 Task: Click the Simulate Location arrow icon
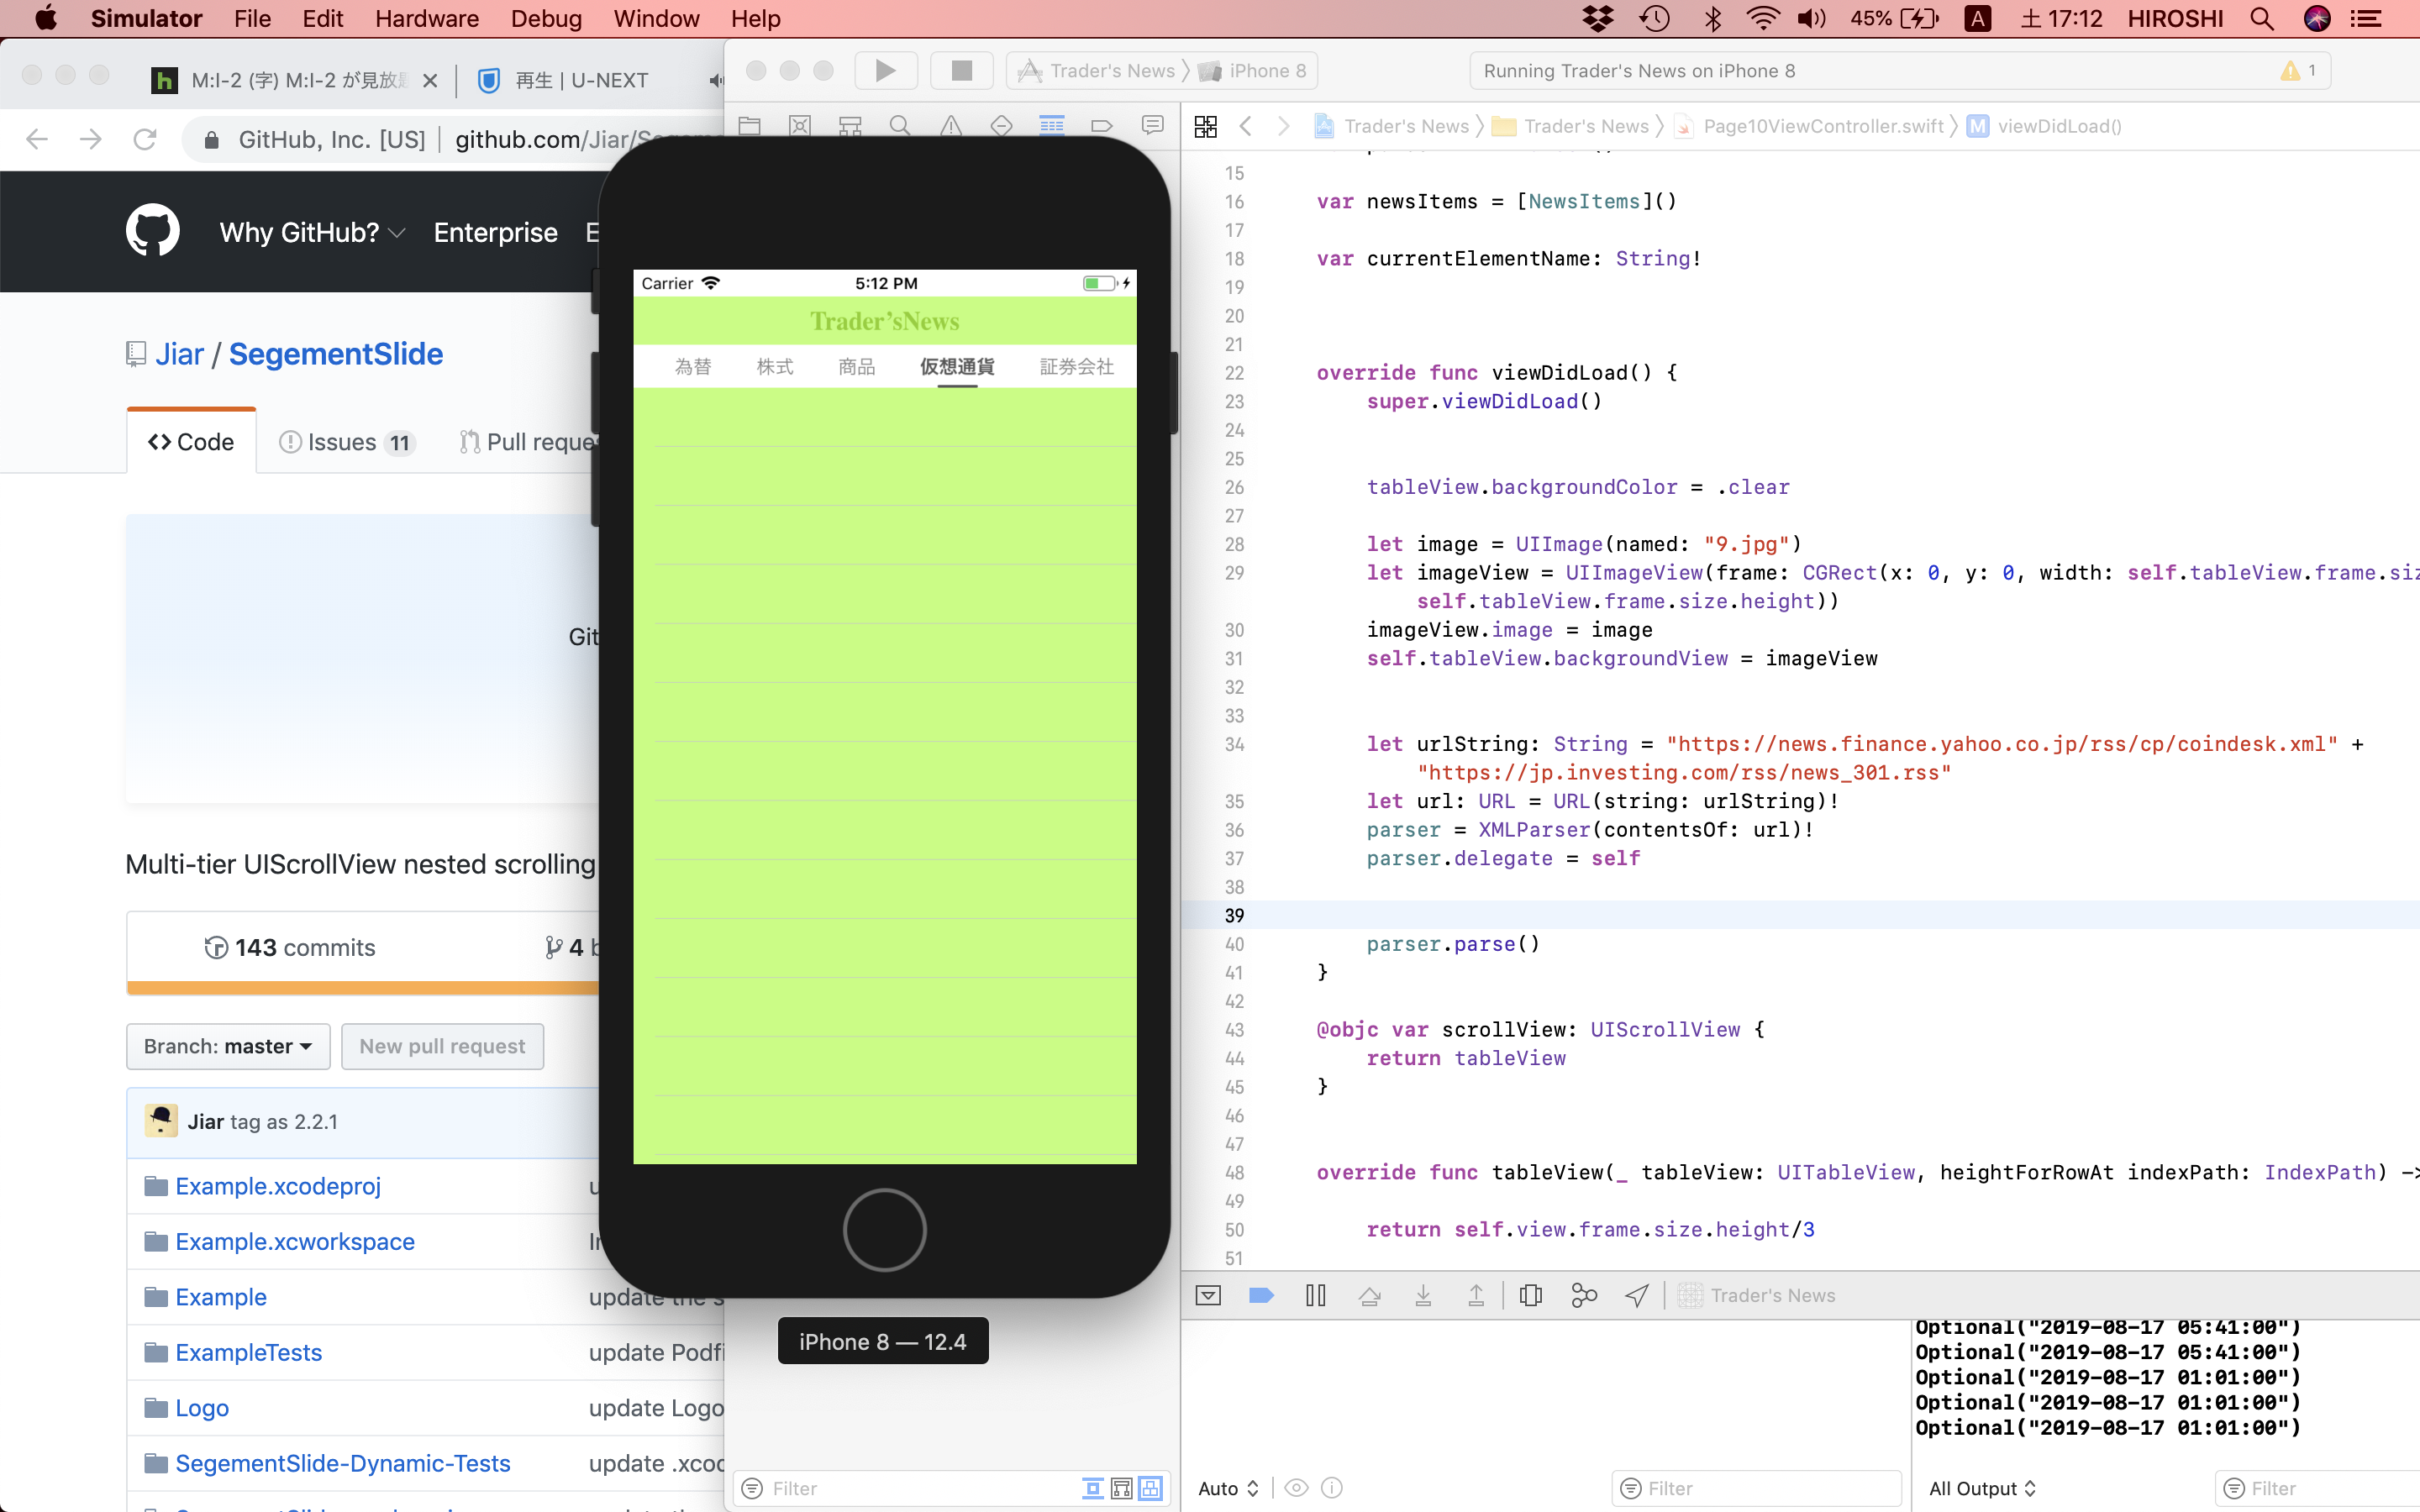[1636, 1295]
